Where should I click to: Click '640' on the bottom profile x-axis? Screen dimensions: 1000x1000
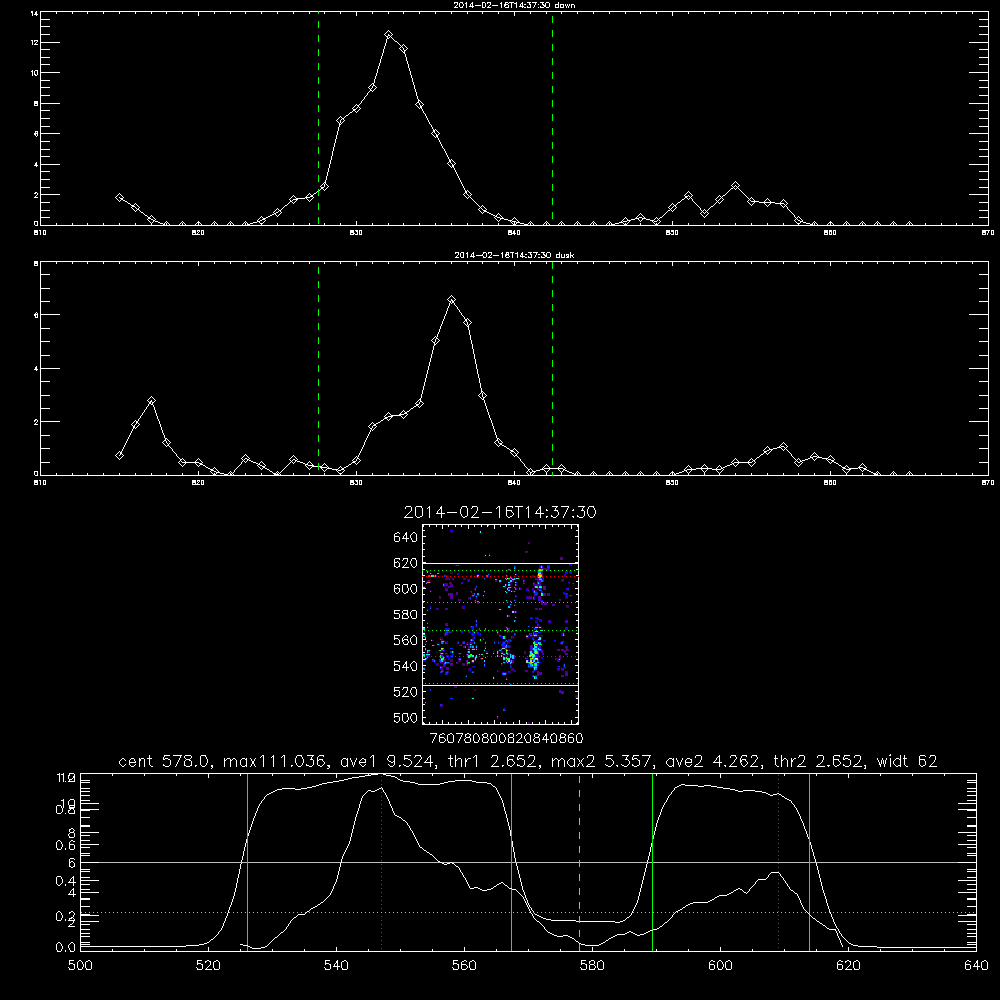[976, 966]
